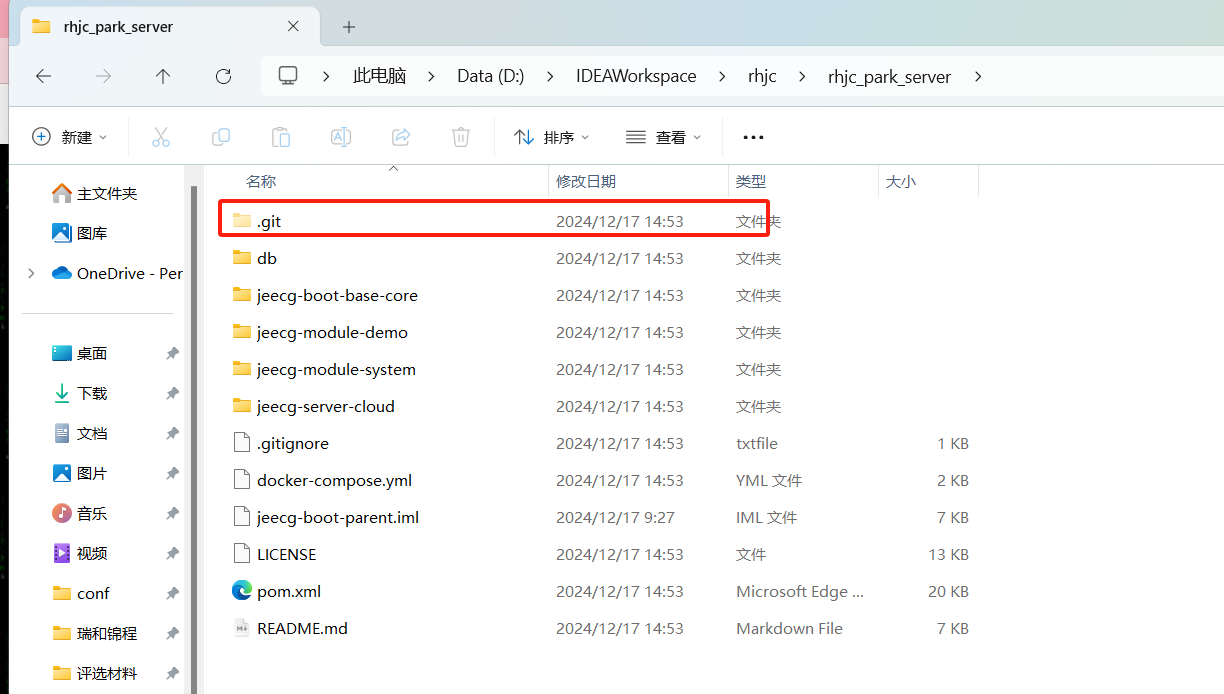This screenshot has height=694, width=1224.
Task: Open a new tab with plus button
Action: click(x=349, y=27)
